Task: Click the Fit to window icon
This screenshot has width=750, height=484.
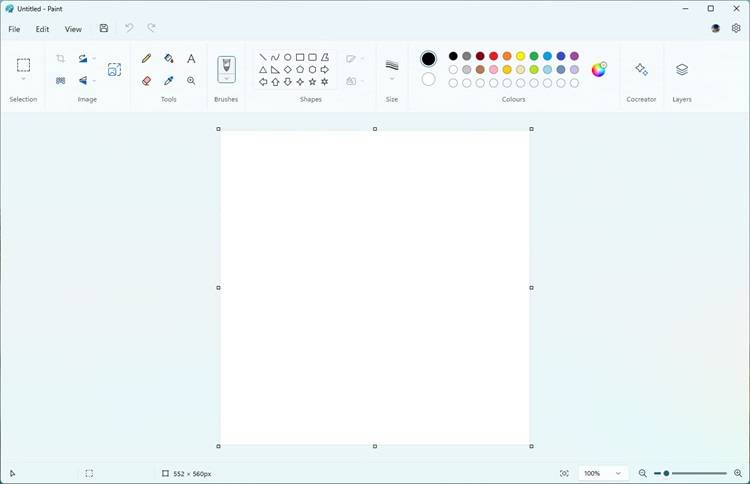Action: point(564,473)
